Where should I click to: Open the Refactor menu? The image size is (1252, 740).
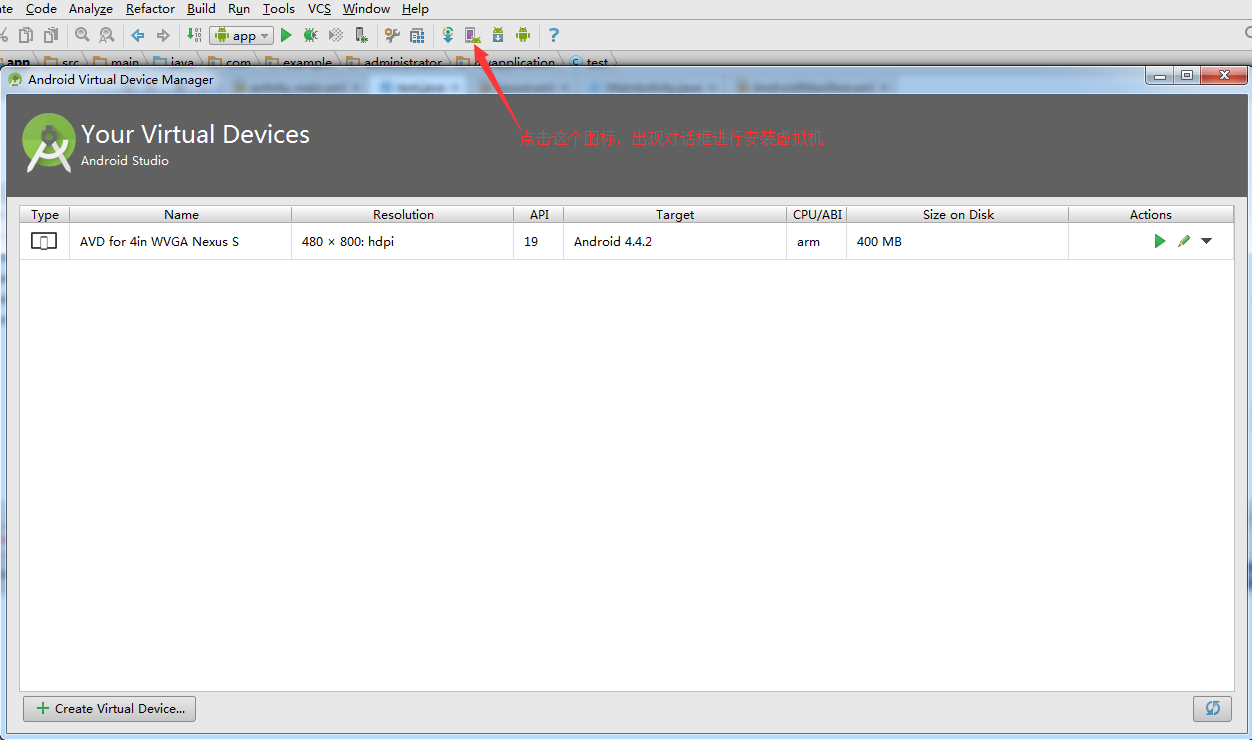coord(151,9)
